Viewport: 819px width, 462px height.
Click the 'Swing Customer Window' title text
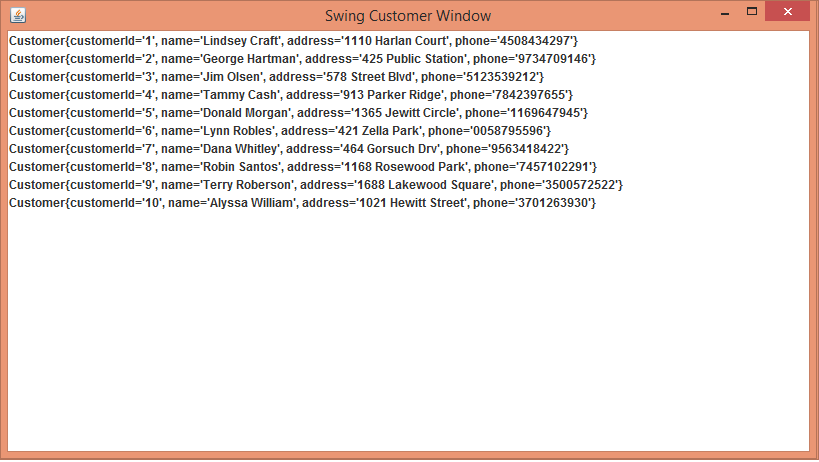(408, 16)
